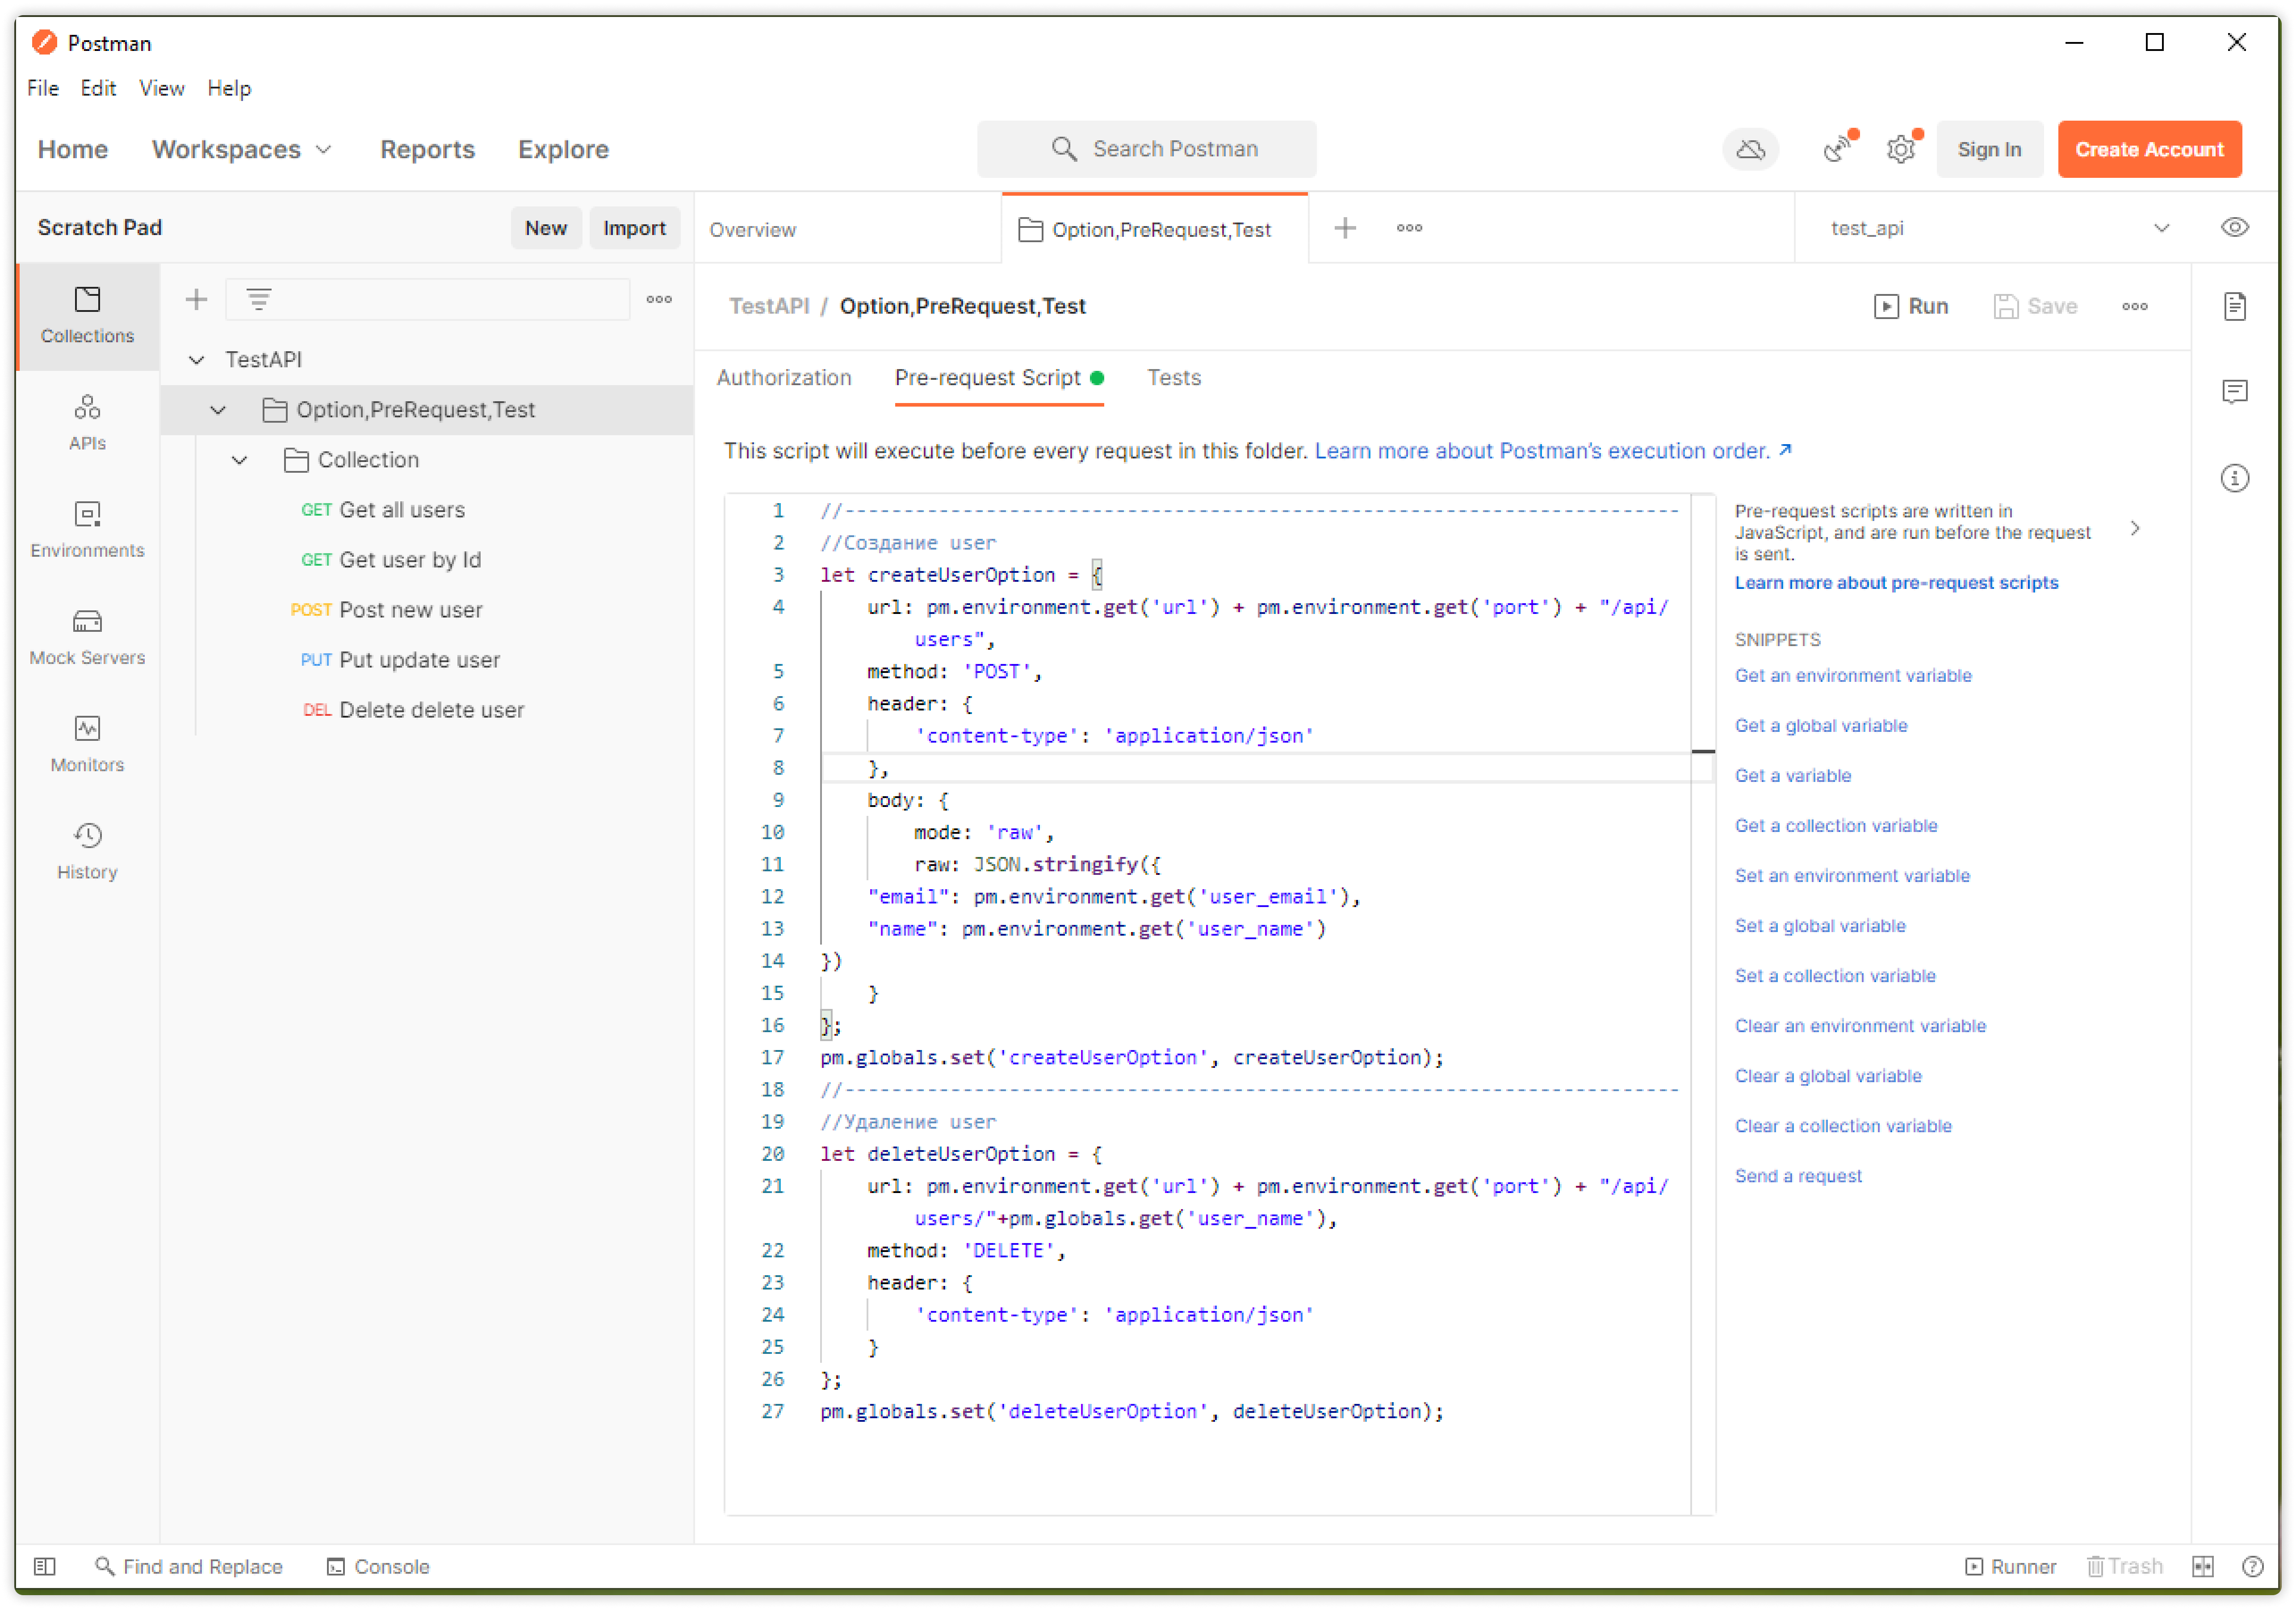Image resolution: width=2296 pixels, height=1609 pixels.
Task: Open Find and Replace in status bar
Action: point(188,1566)
